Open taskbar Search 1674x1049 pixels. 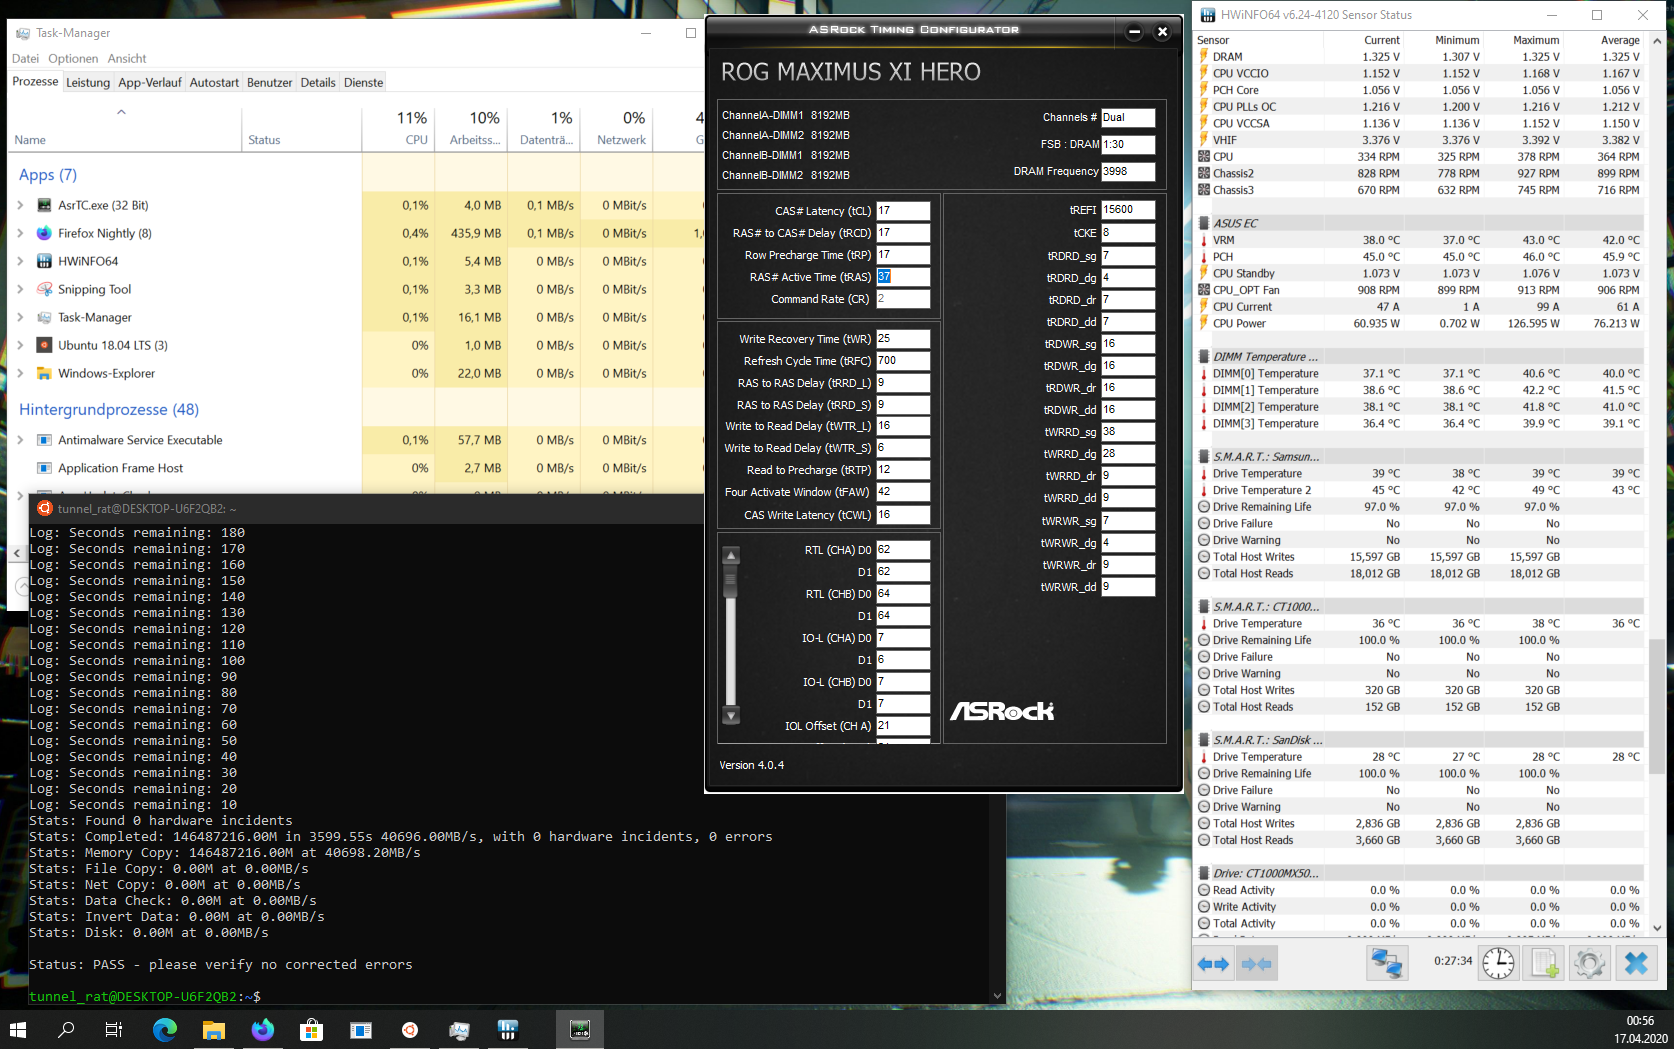coord(66,1029)
